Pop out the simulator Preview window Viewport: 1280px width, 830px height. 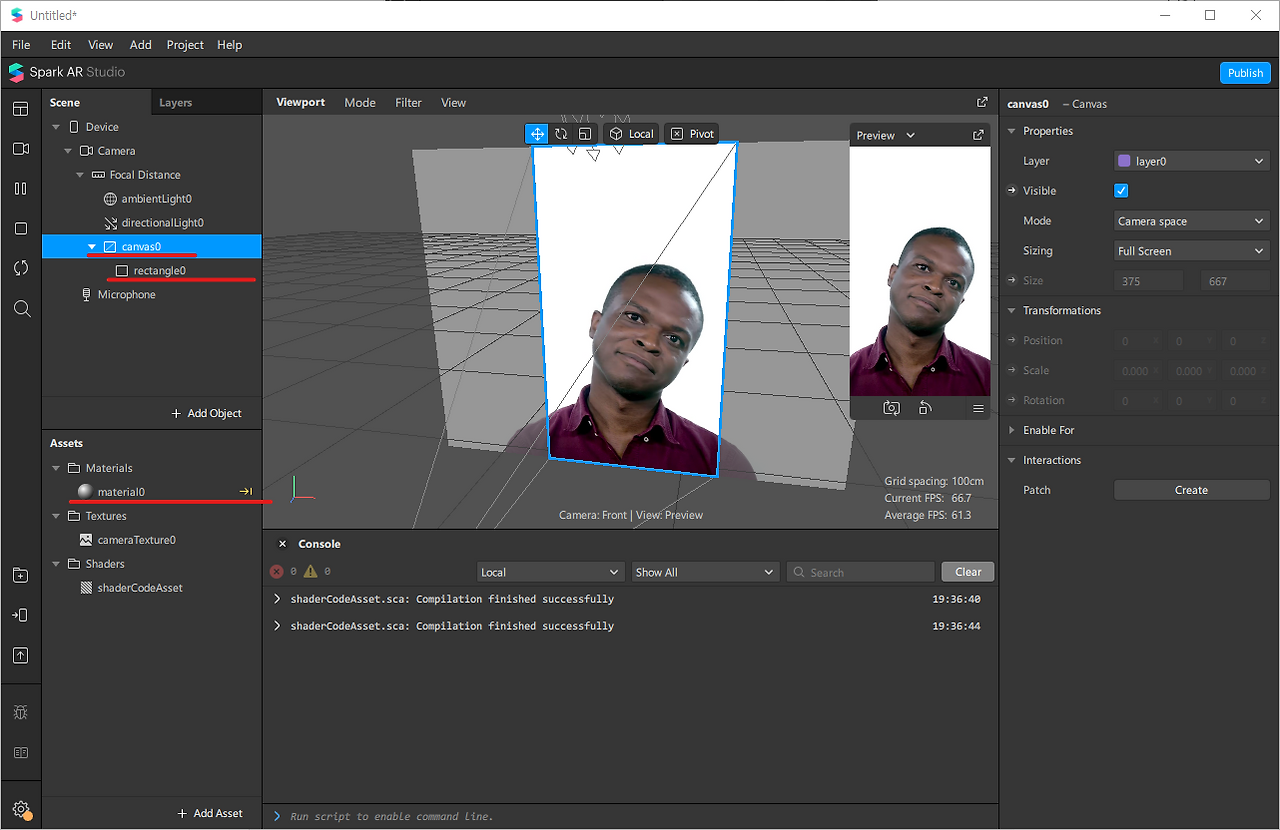click(x=978, y=135)
